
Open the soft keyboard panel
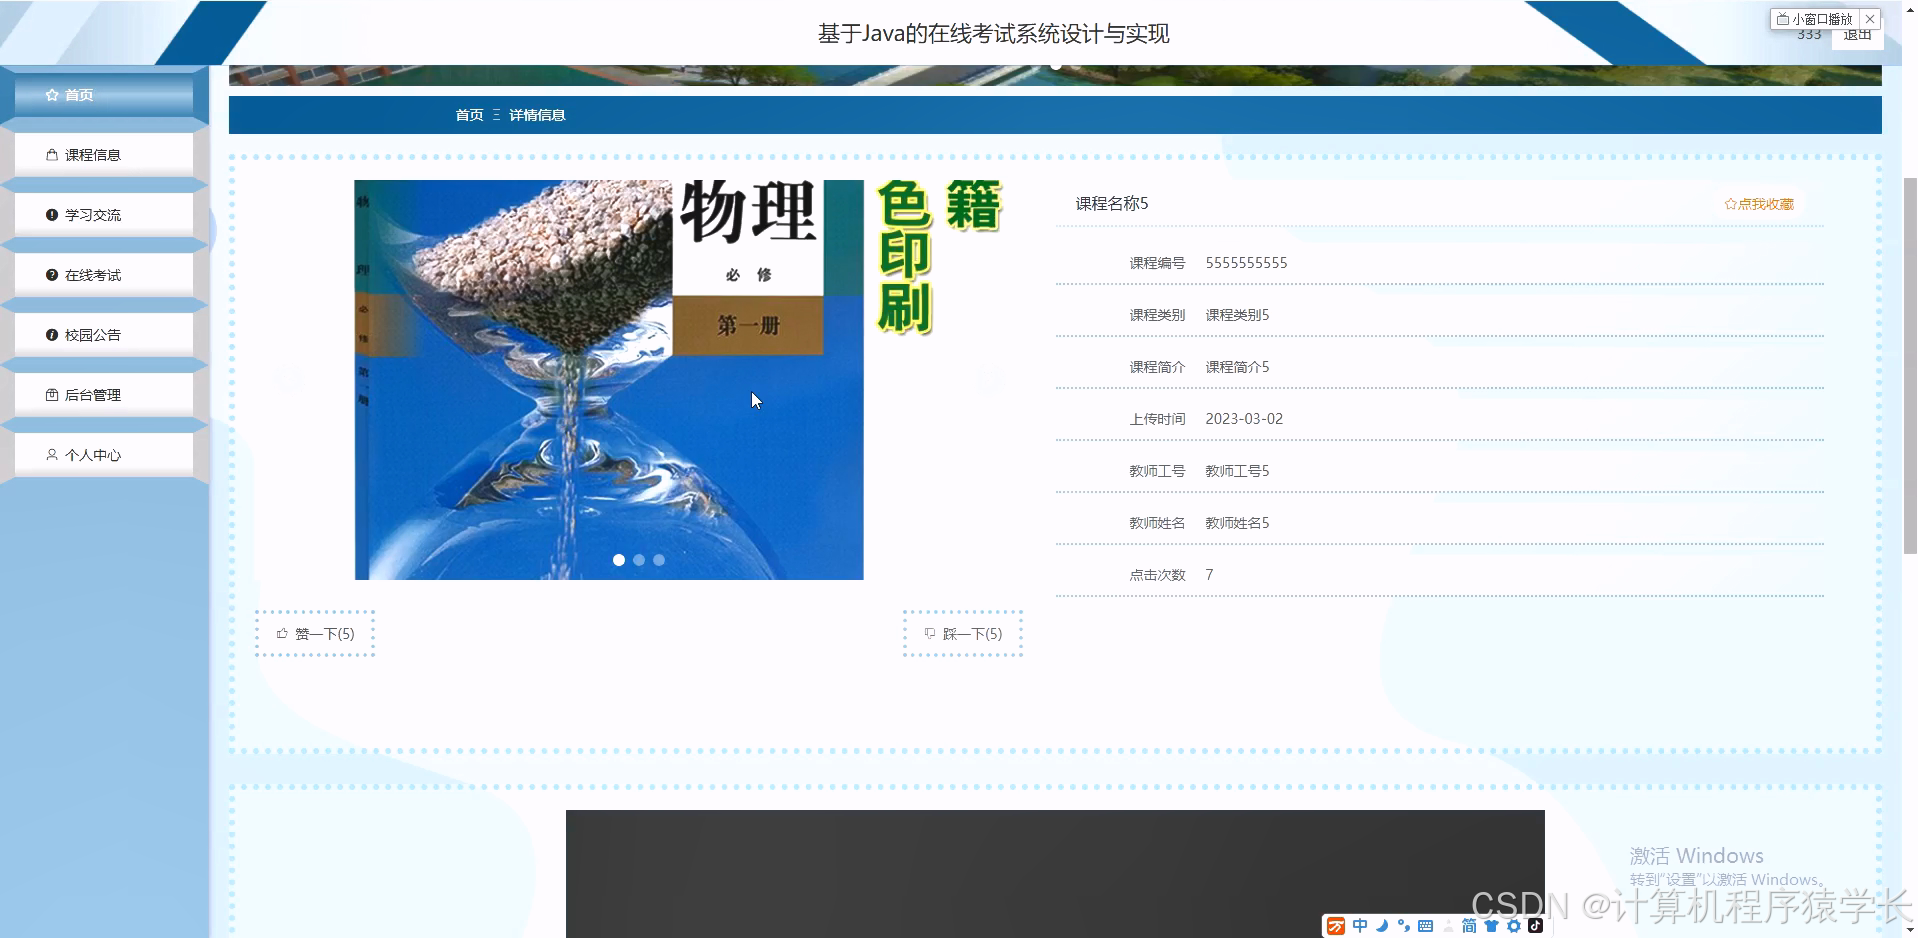click(x=1425, y=926)
